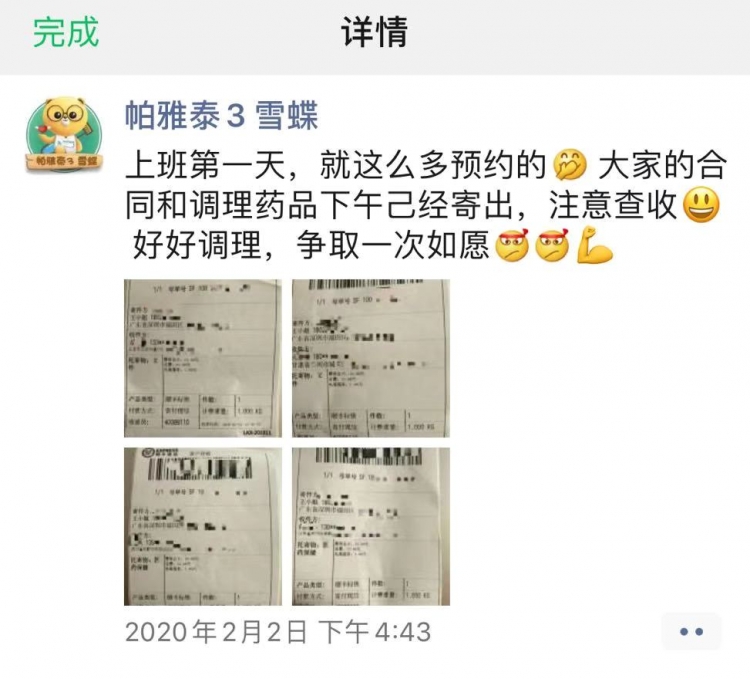Click the 详情 page title
Image resolution: width=750 pixels, height=679 pixels.
pyautogui.click(x=375, y=32)
